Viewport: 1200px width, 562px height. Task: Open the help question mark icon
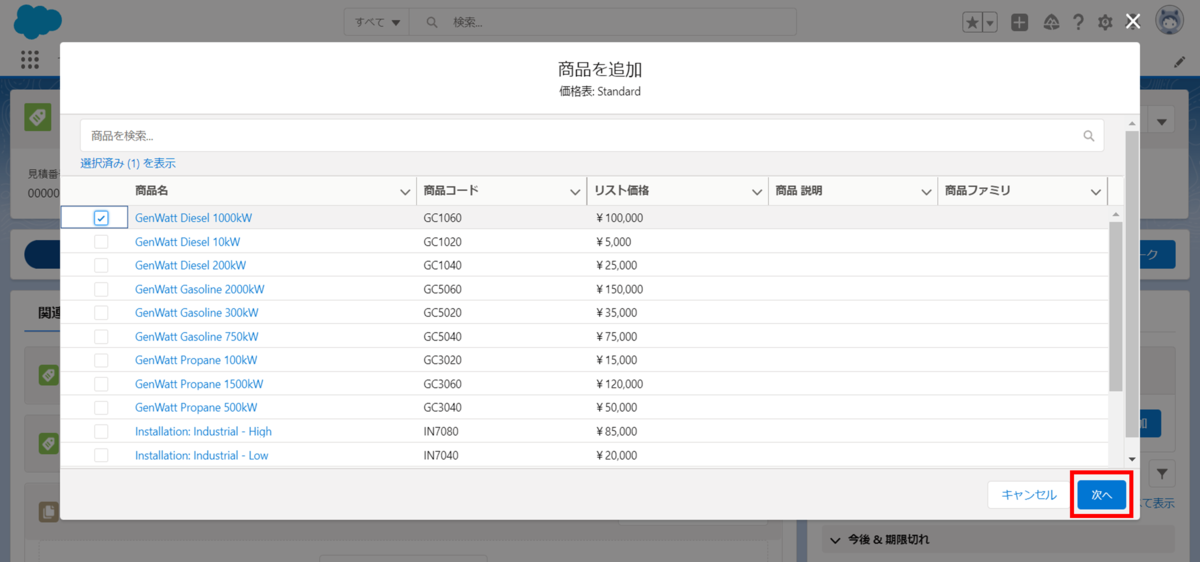pyautogui.click(x=1078, y=22)
